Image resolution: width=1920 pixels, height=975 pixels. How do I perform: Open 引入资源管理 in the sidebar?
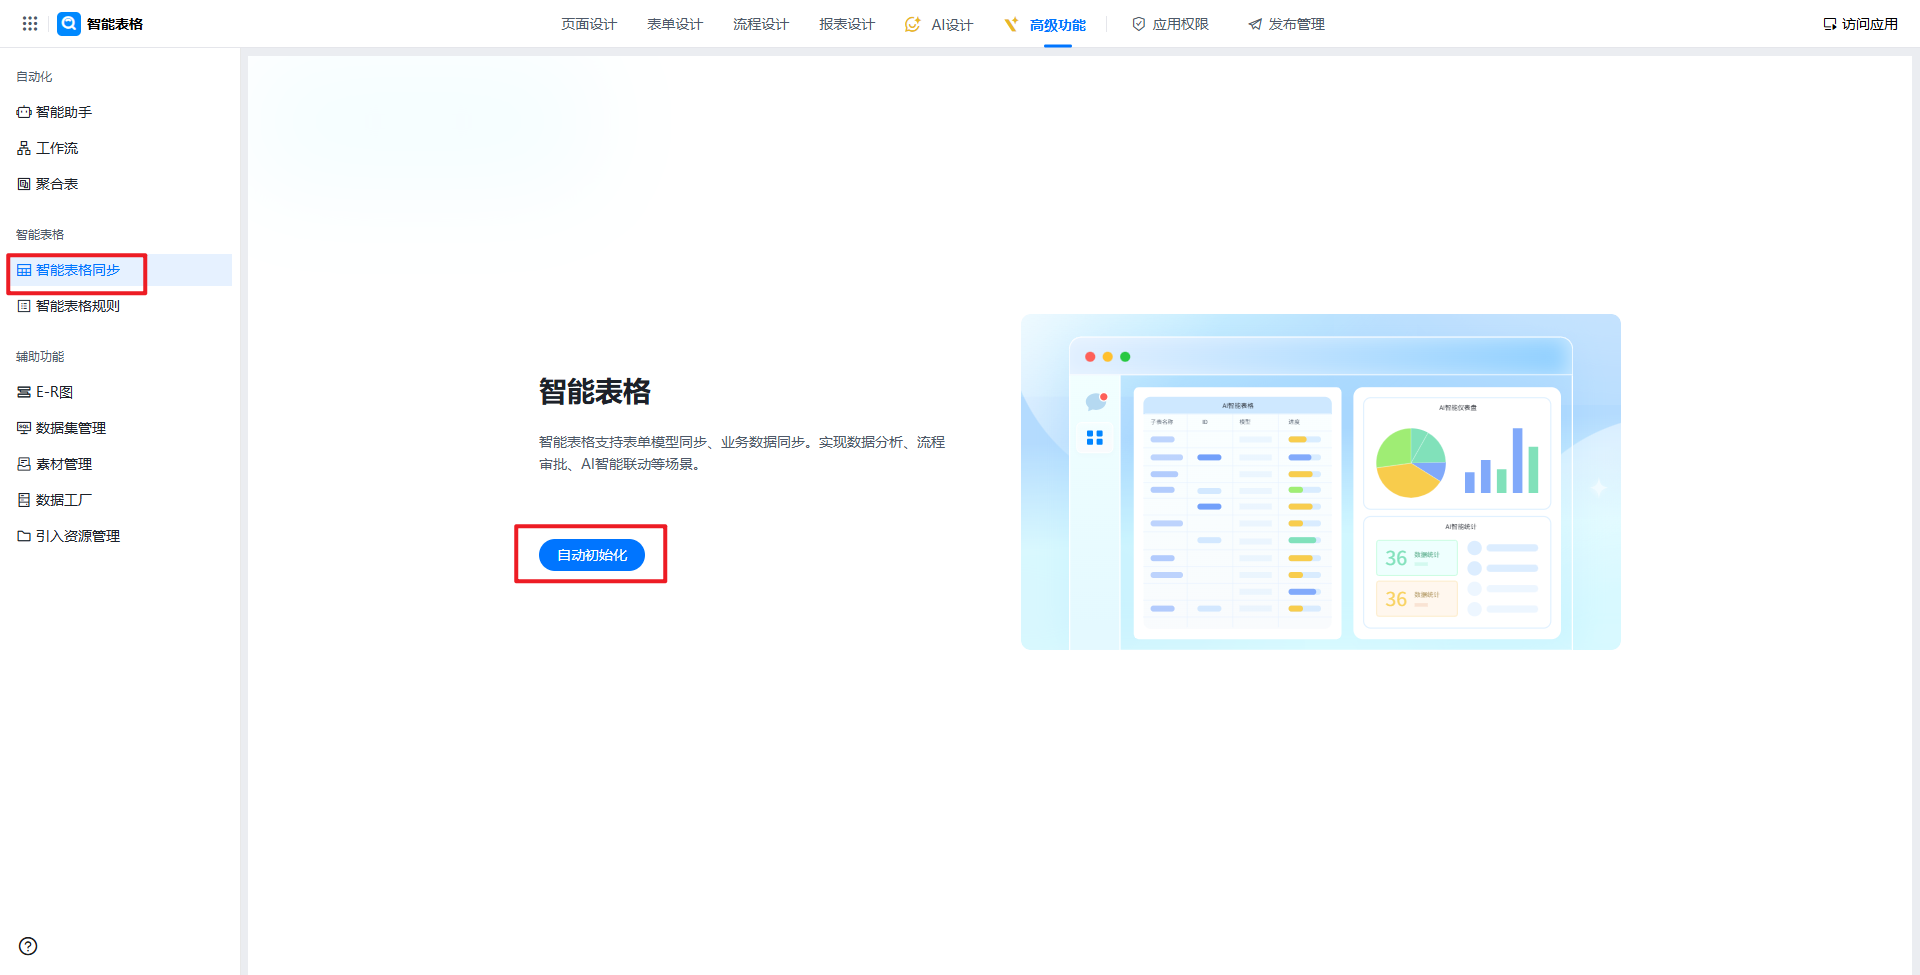(77, 536)
